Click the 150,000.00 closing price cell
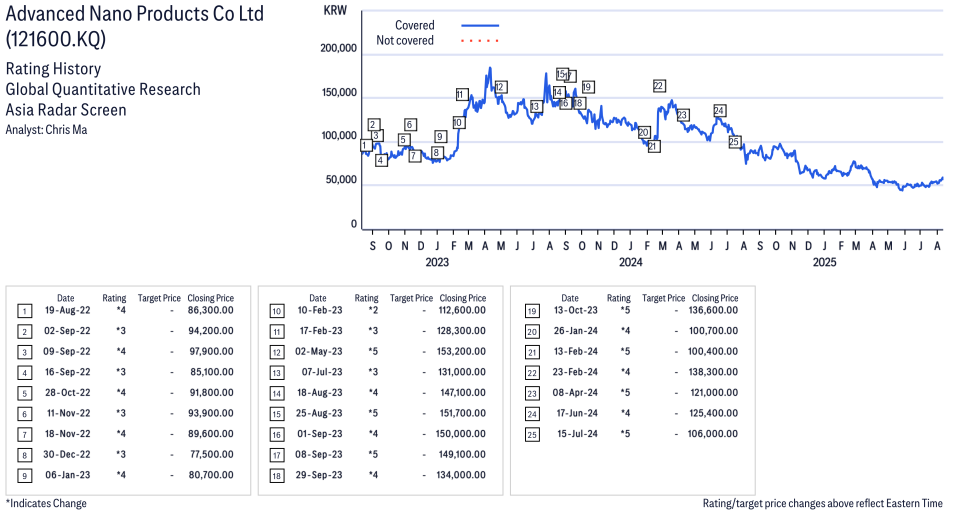Viewport: 954px width, 510px height. (461, 434)
